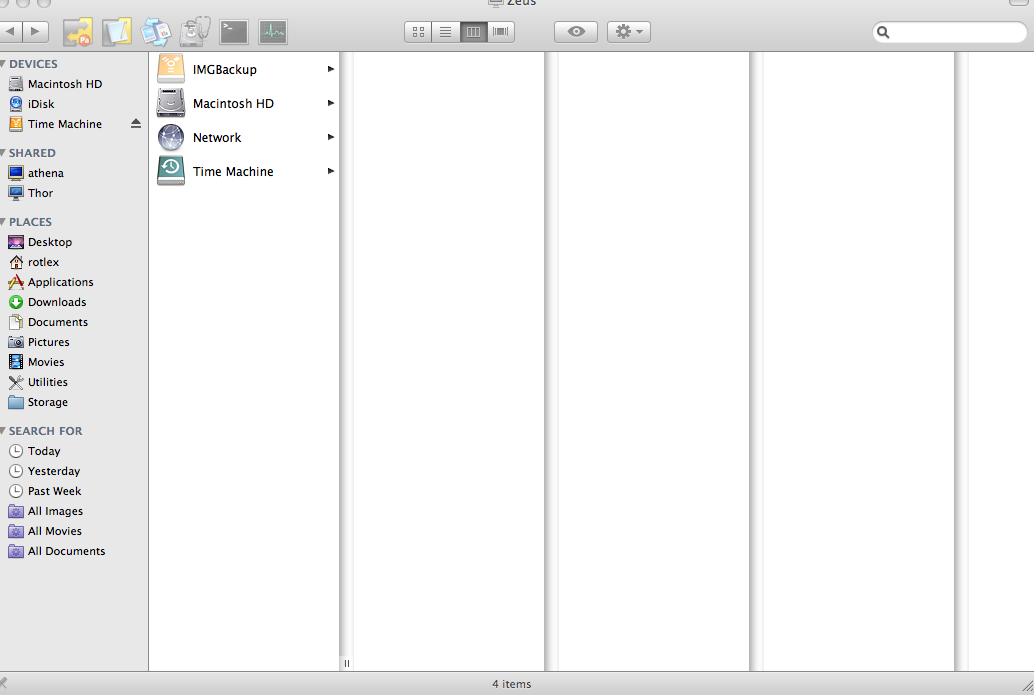Switch to Cover Flow view
Viewport: 1034px width, 695px height.
click(501, 32)
